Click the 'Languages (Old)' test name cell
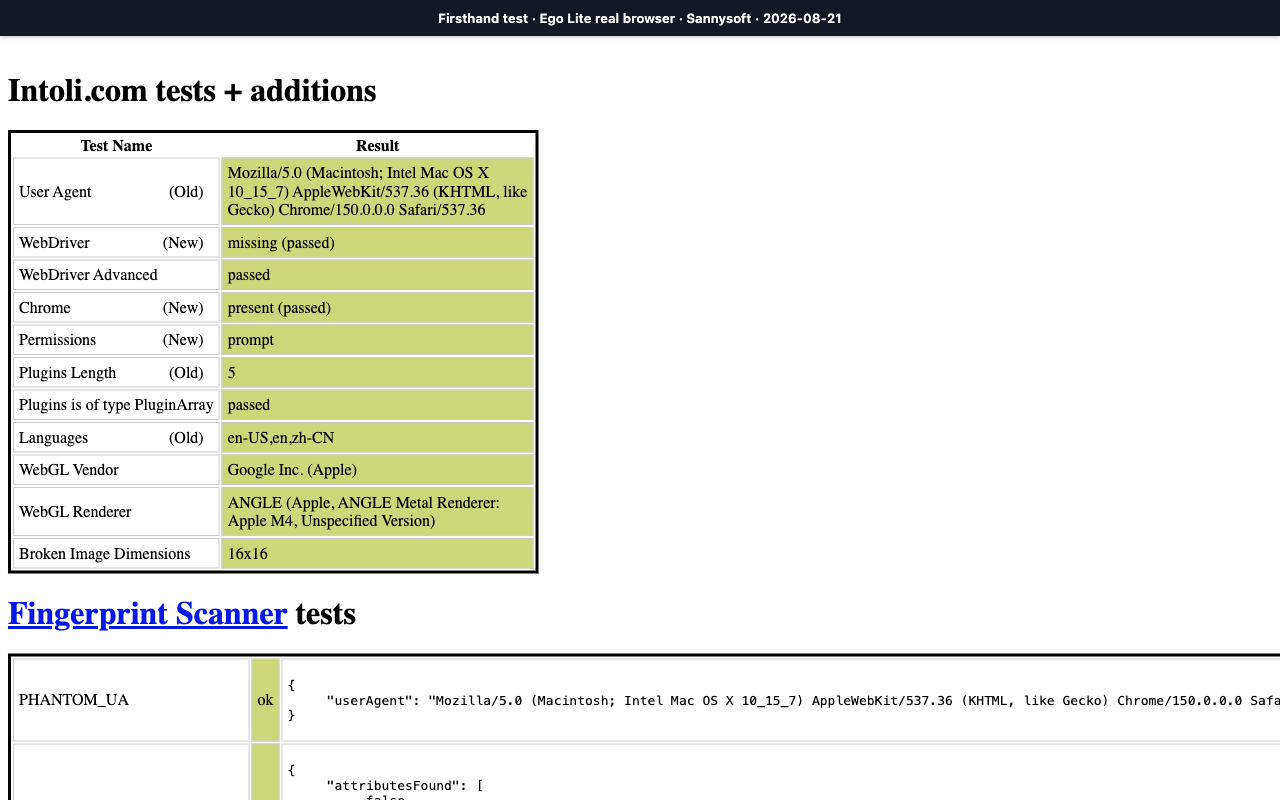The height and width of the screenshot is (800, 1280). tap(116, 438)
